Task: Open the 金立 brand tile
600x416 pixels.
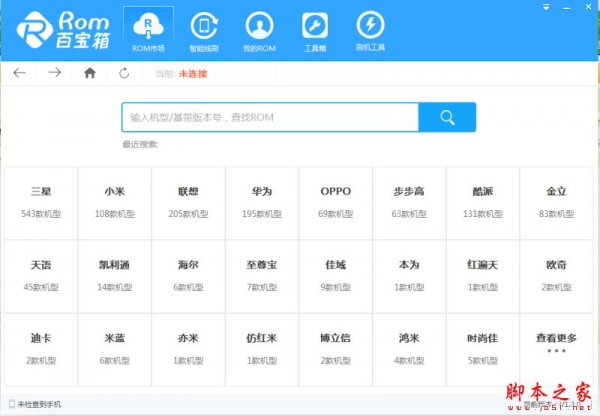Action: (x=556, y=203)
